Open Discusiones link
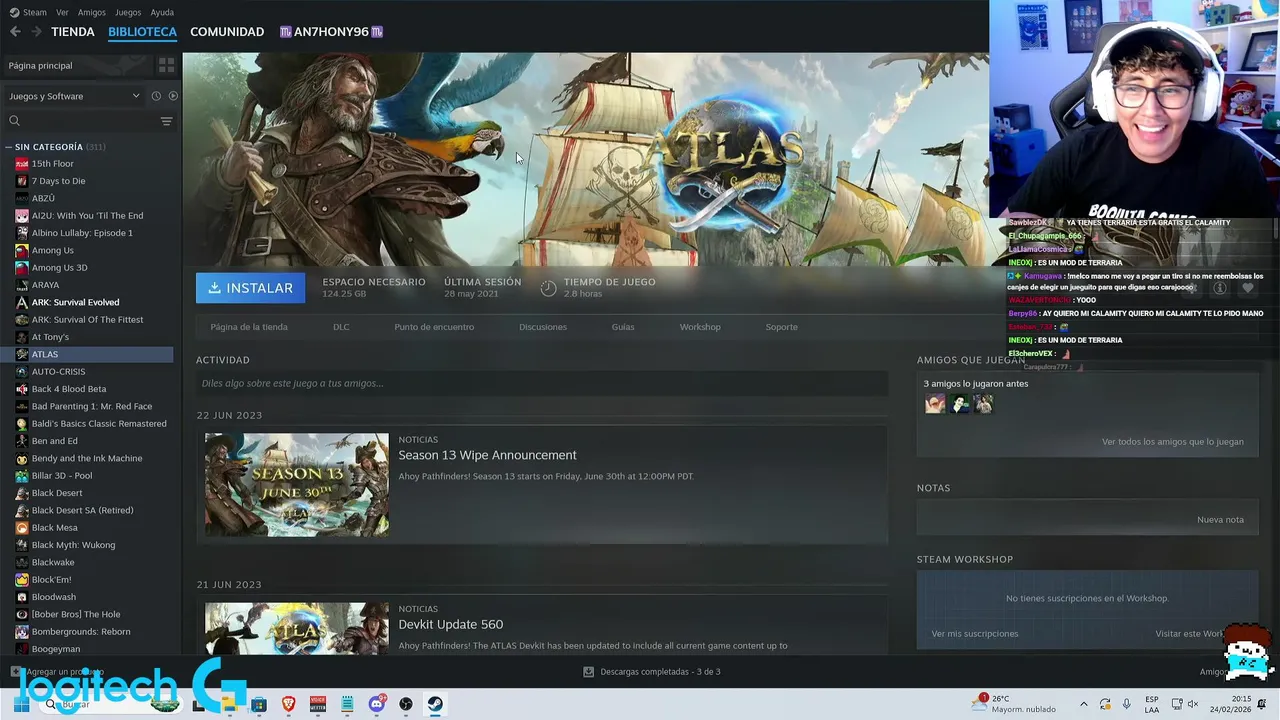This screenshot has height=720, width=1280. coord(543,327)
